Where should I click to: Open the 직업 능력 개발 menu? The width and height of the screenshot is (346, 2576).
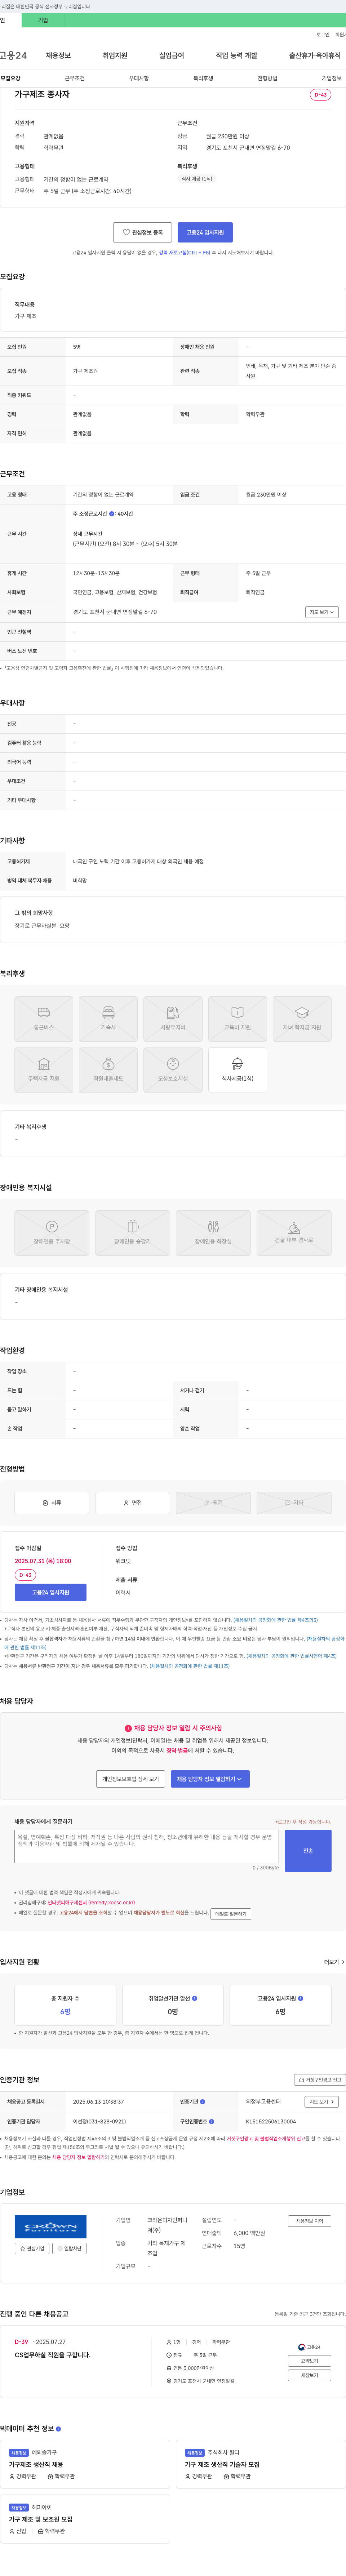[236, 55]
